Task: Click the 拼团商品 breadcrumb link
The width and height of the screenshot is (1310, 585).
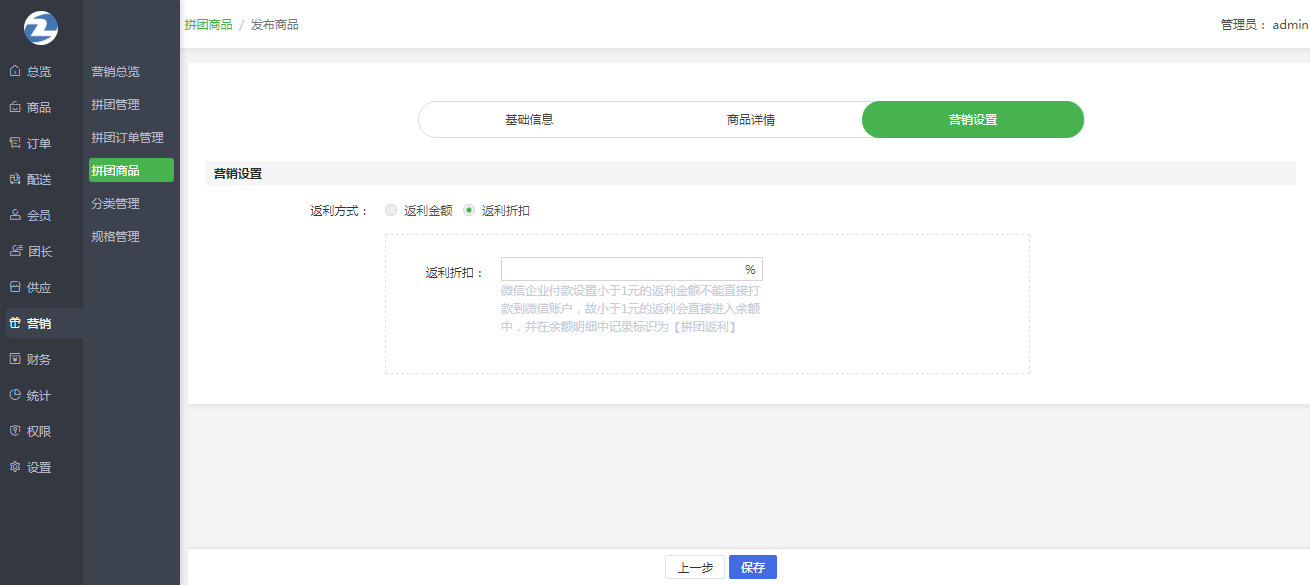Action: (x=208, y=24)
